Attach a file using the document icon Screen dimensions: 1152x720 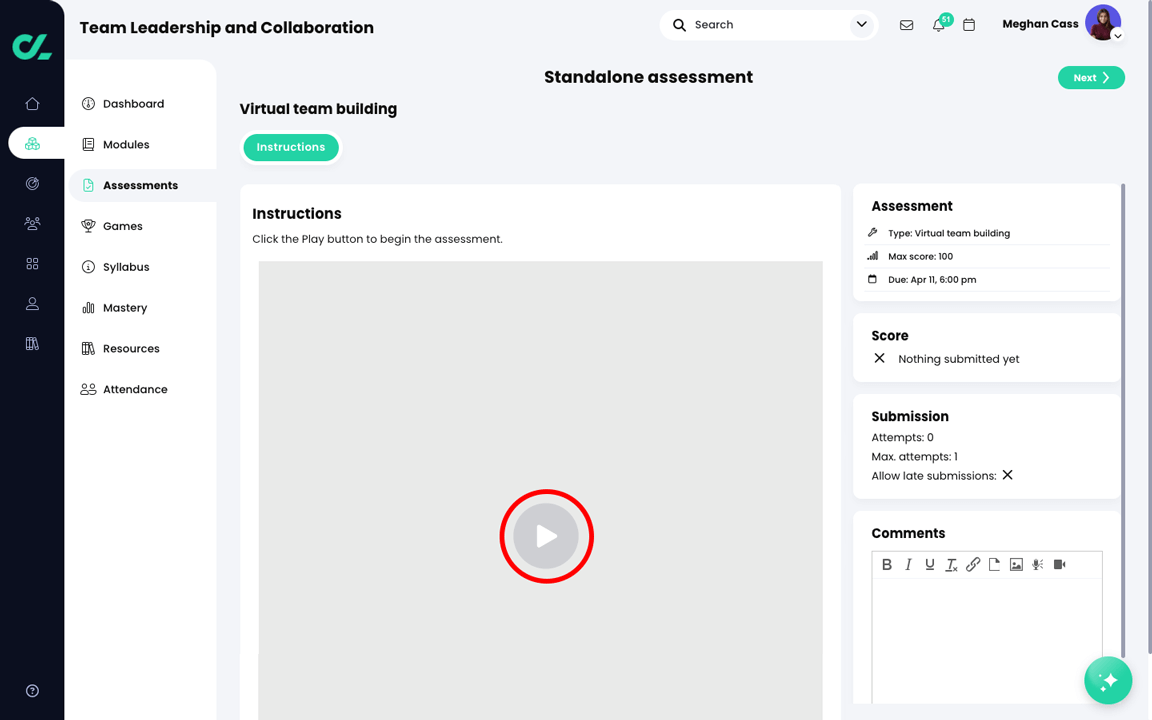[995, 564]
